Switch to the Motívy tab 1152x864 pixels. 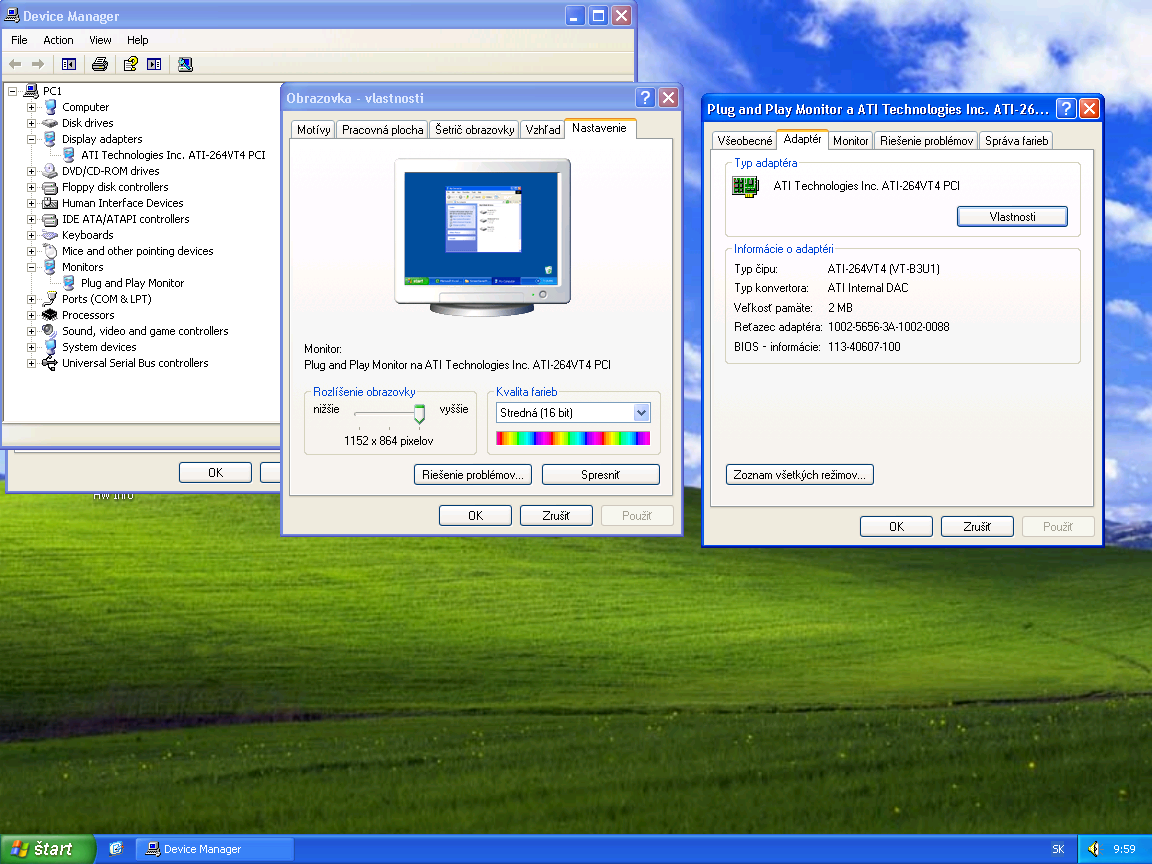pyautogui.click(x=314, y=129)
